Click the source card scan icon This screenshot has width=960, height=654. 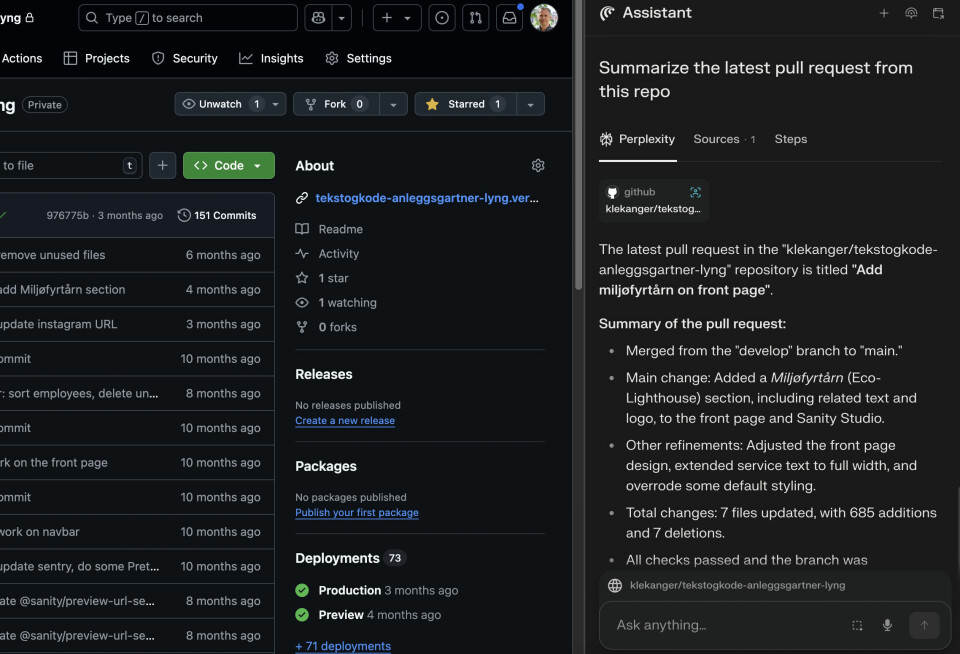[696, 192]
